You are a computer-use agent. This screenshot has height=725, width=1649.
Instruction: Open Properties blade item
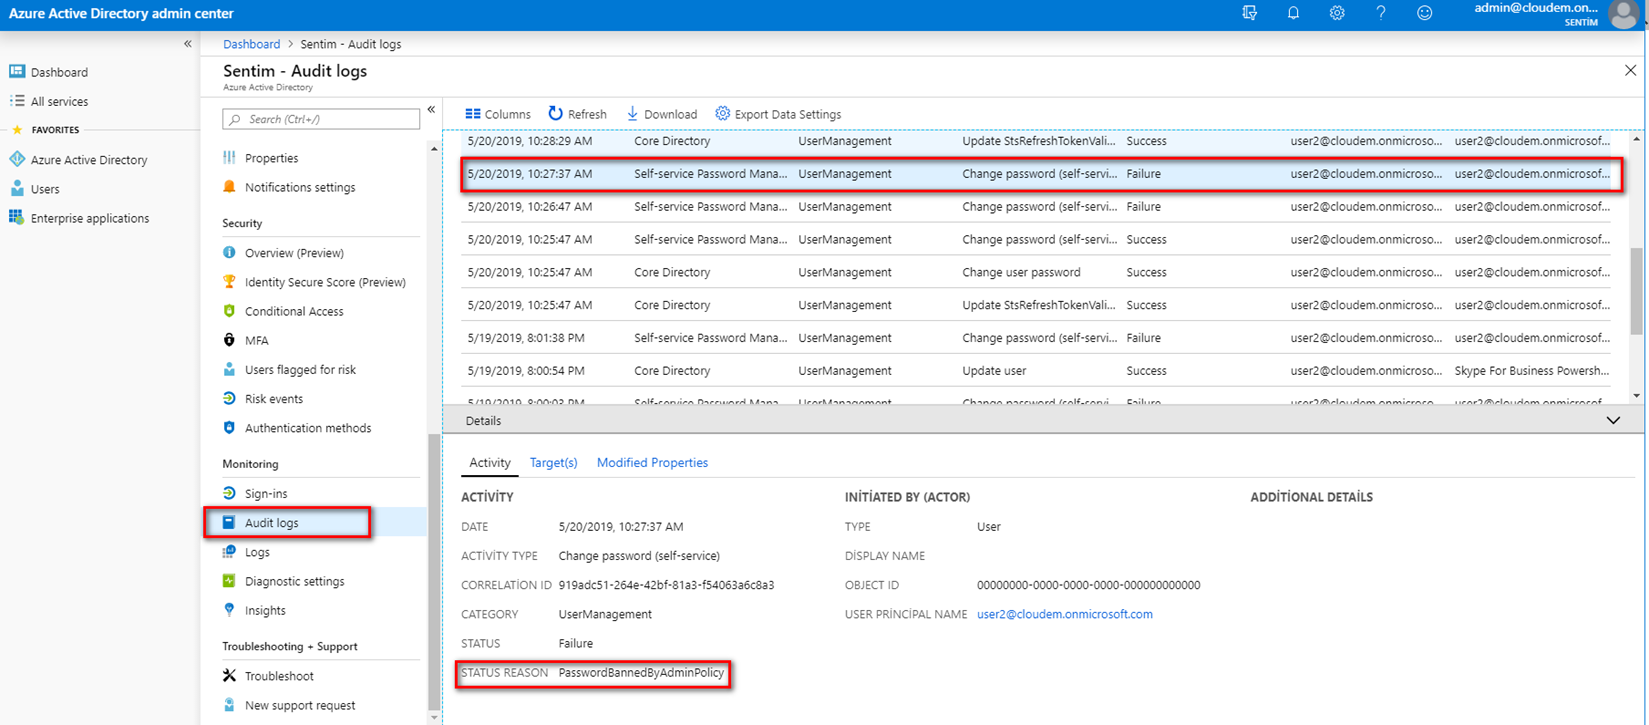[271, 158]
